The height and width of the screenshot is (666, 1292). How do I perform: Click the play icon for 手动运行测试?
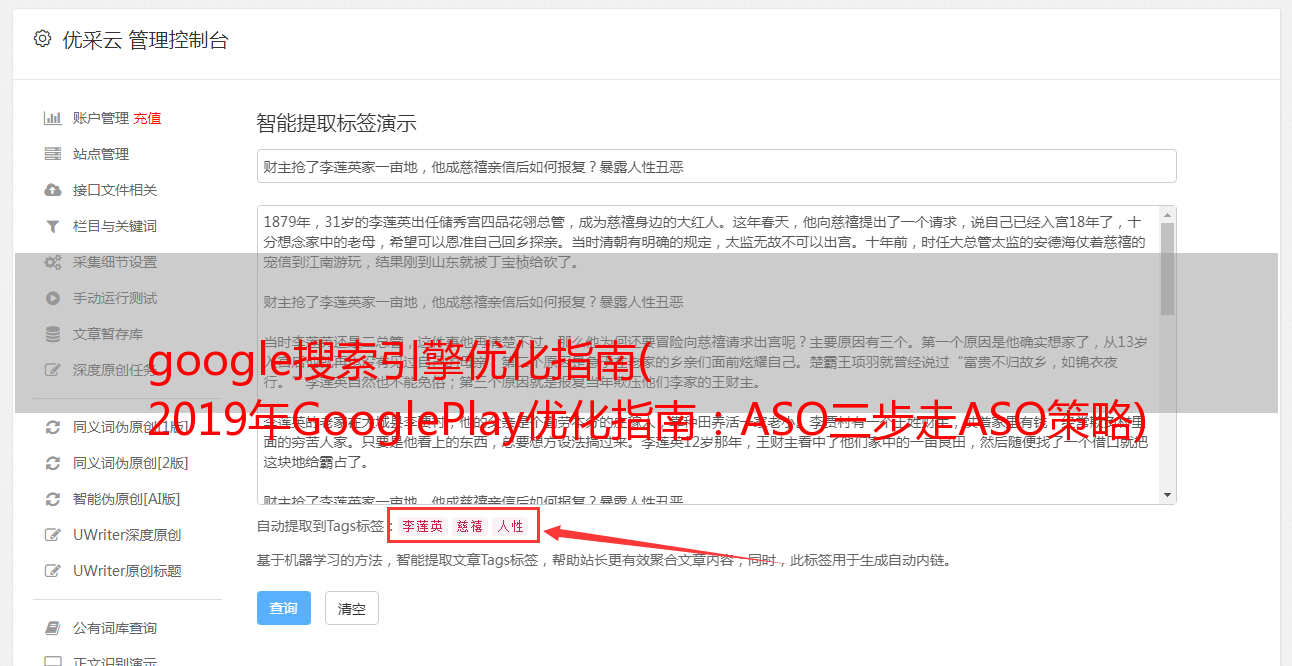(x=53, y=298)
